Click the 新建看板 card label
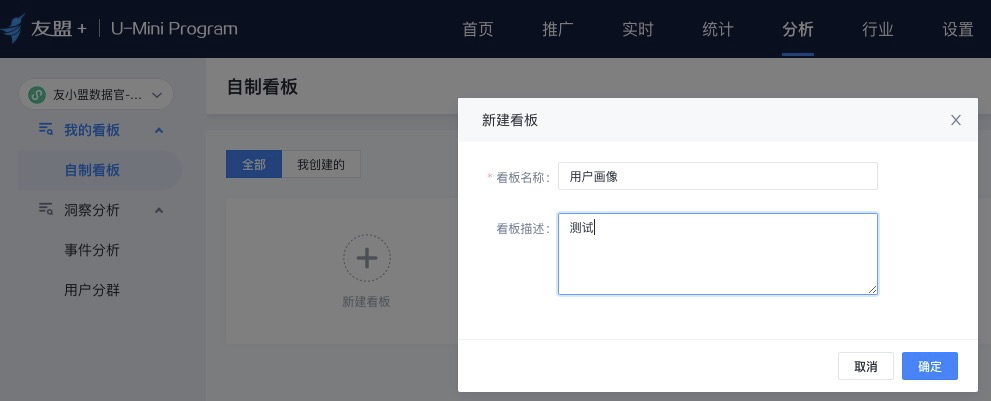This screenshot has height=401, width=991. tap(367, 302)
